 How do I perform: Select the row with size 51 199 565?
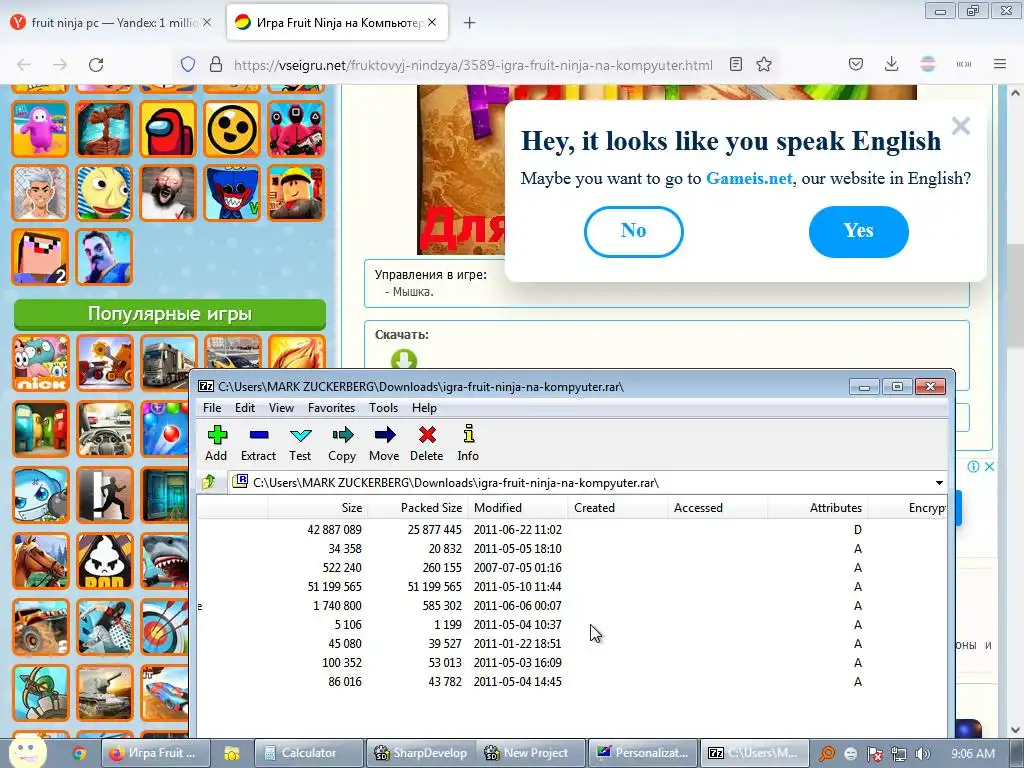[573, 586]
